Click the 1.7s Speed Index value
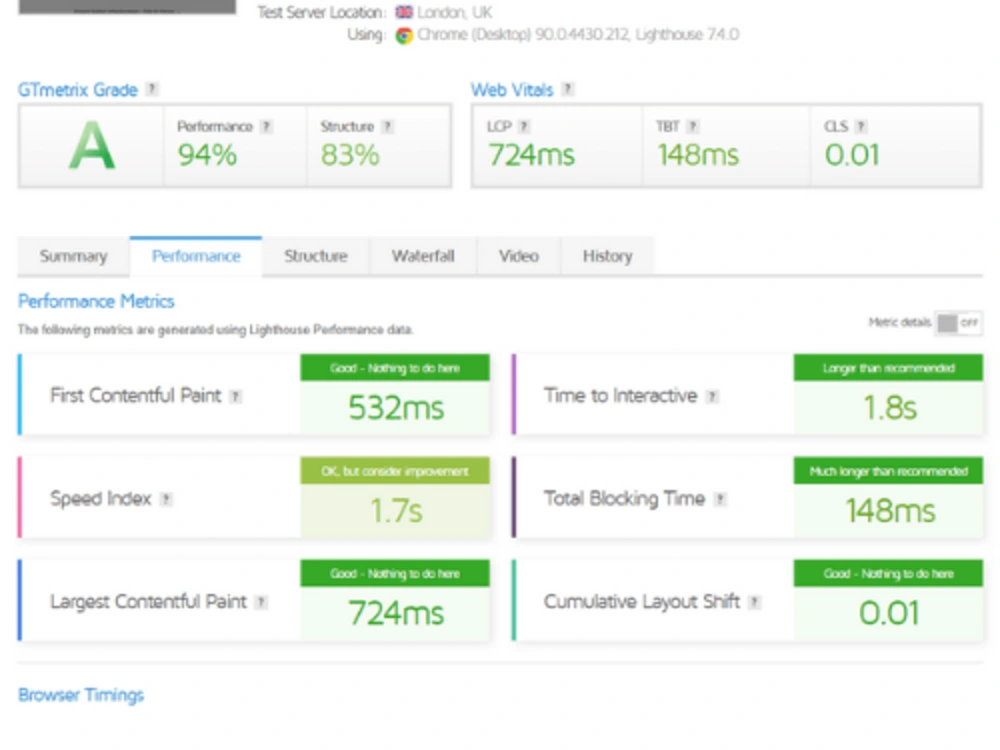The width and height of the screenshot is (1000, 750). click(x=396, y=511)
